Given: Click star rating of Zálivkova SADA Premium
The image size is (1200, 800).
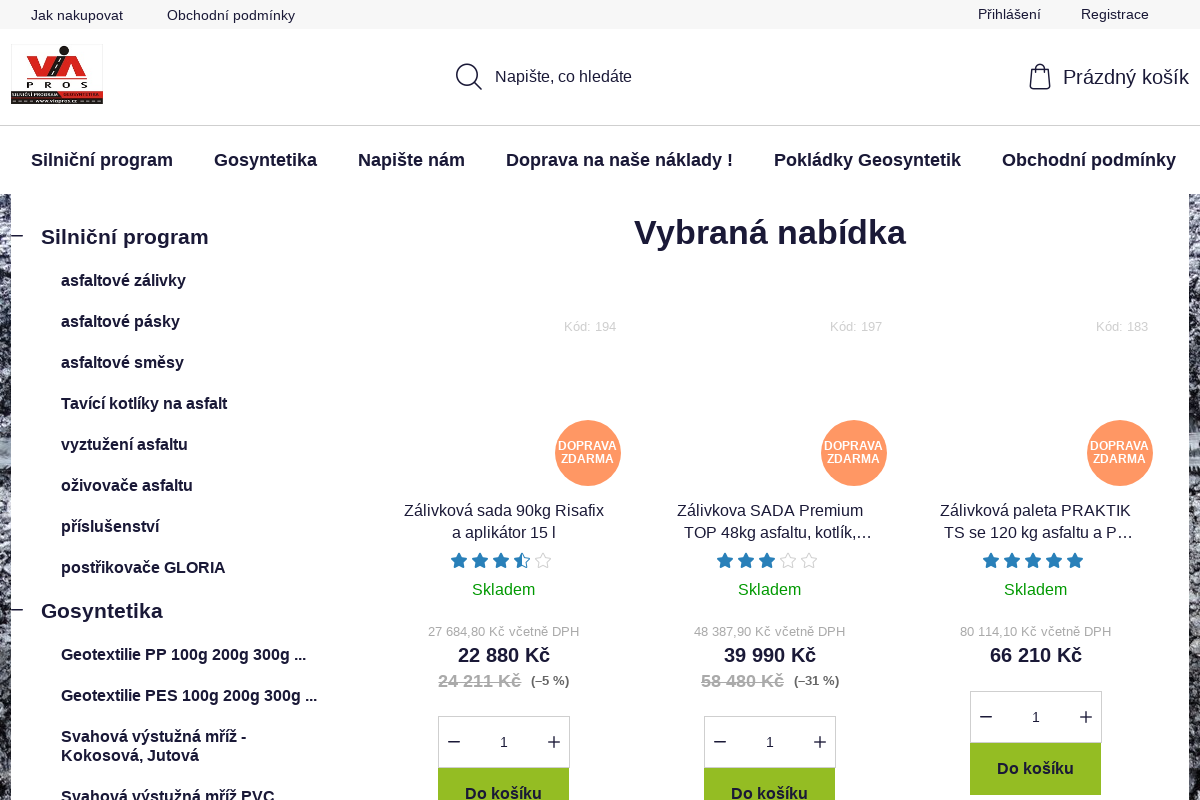Looking at the screenshot, I should pyautogui.click(x=767, y=561).
